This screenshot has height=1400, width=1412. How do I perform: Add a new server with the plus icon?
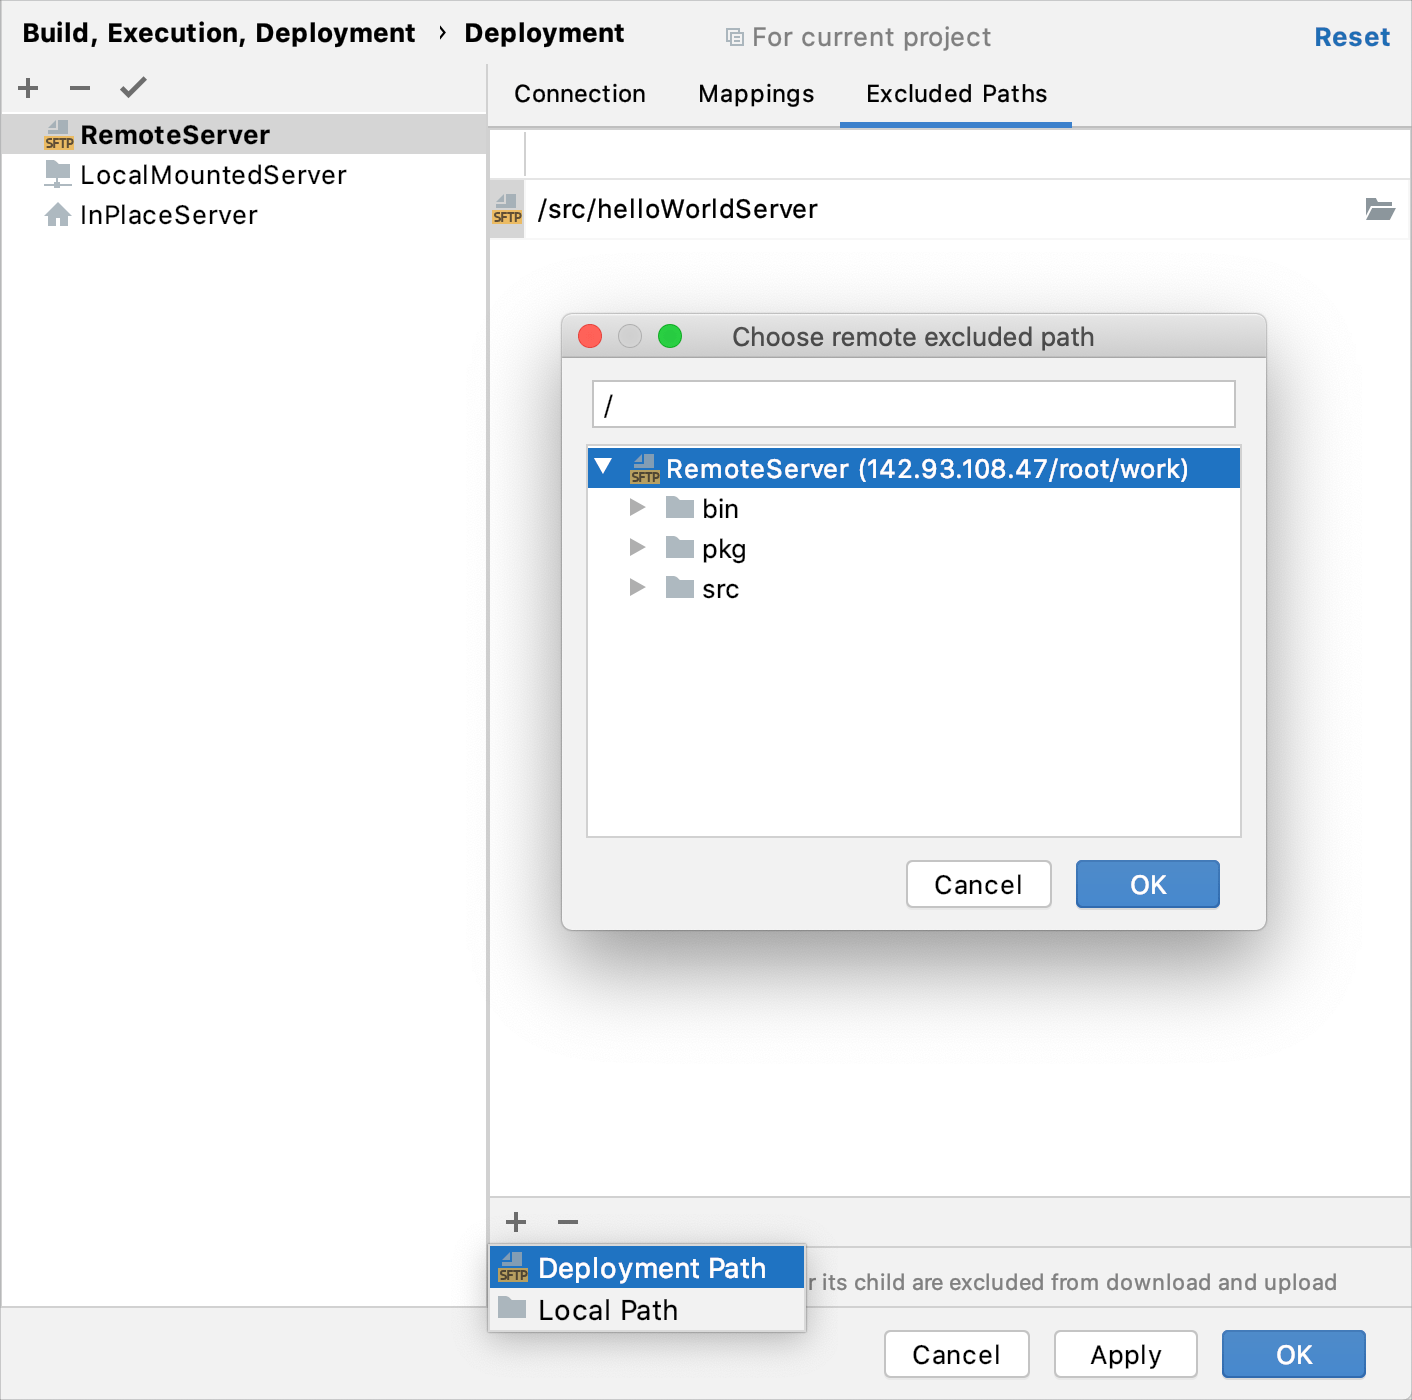(x=27, y=88)
